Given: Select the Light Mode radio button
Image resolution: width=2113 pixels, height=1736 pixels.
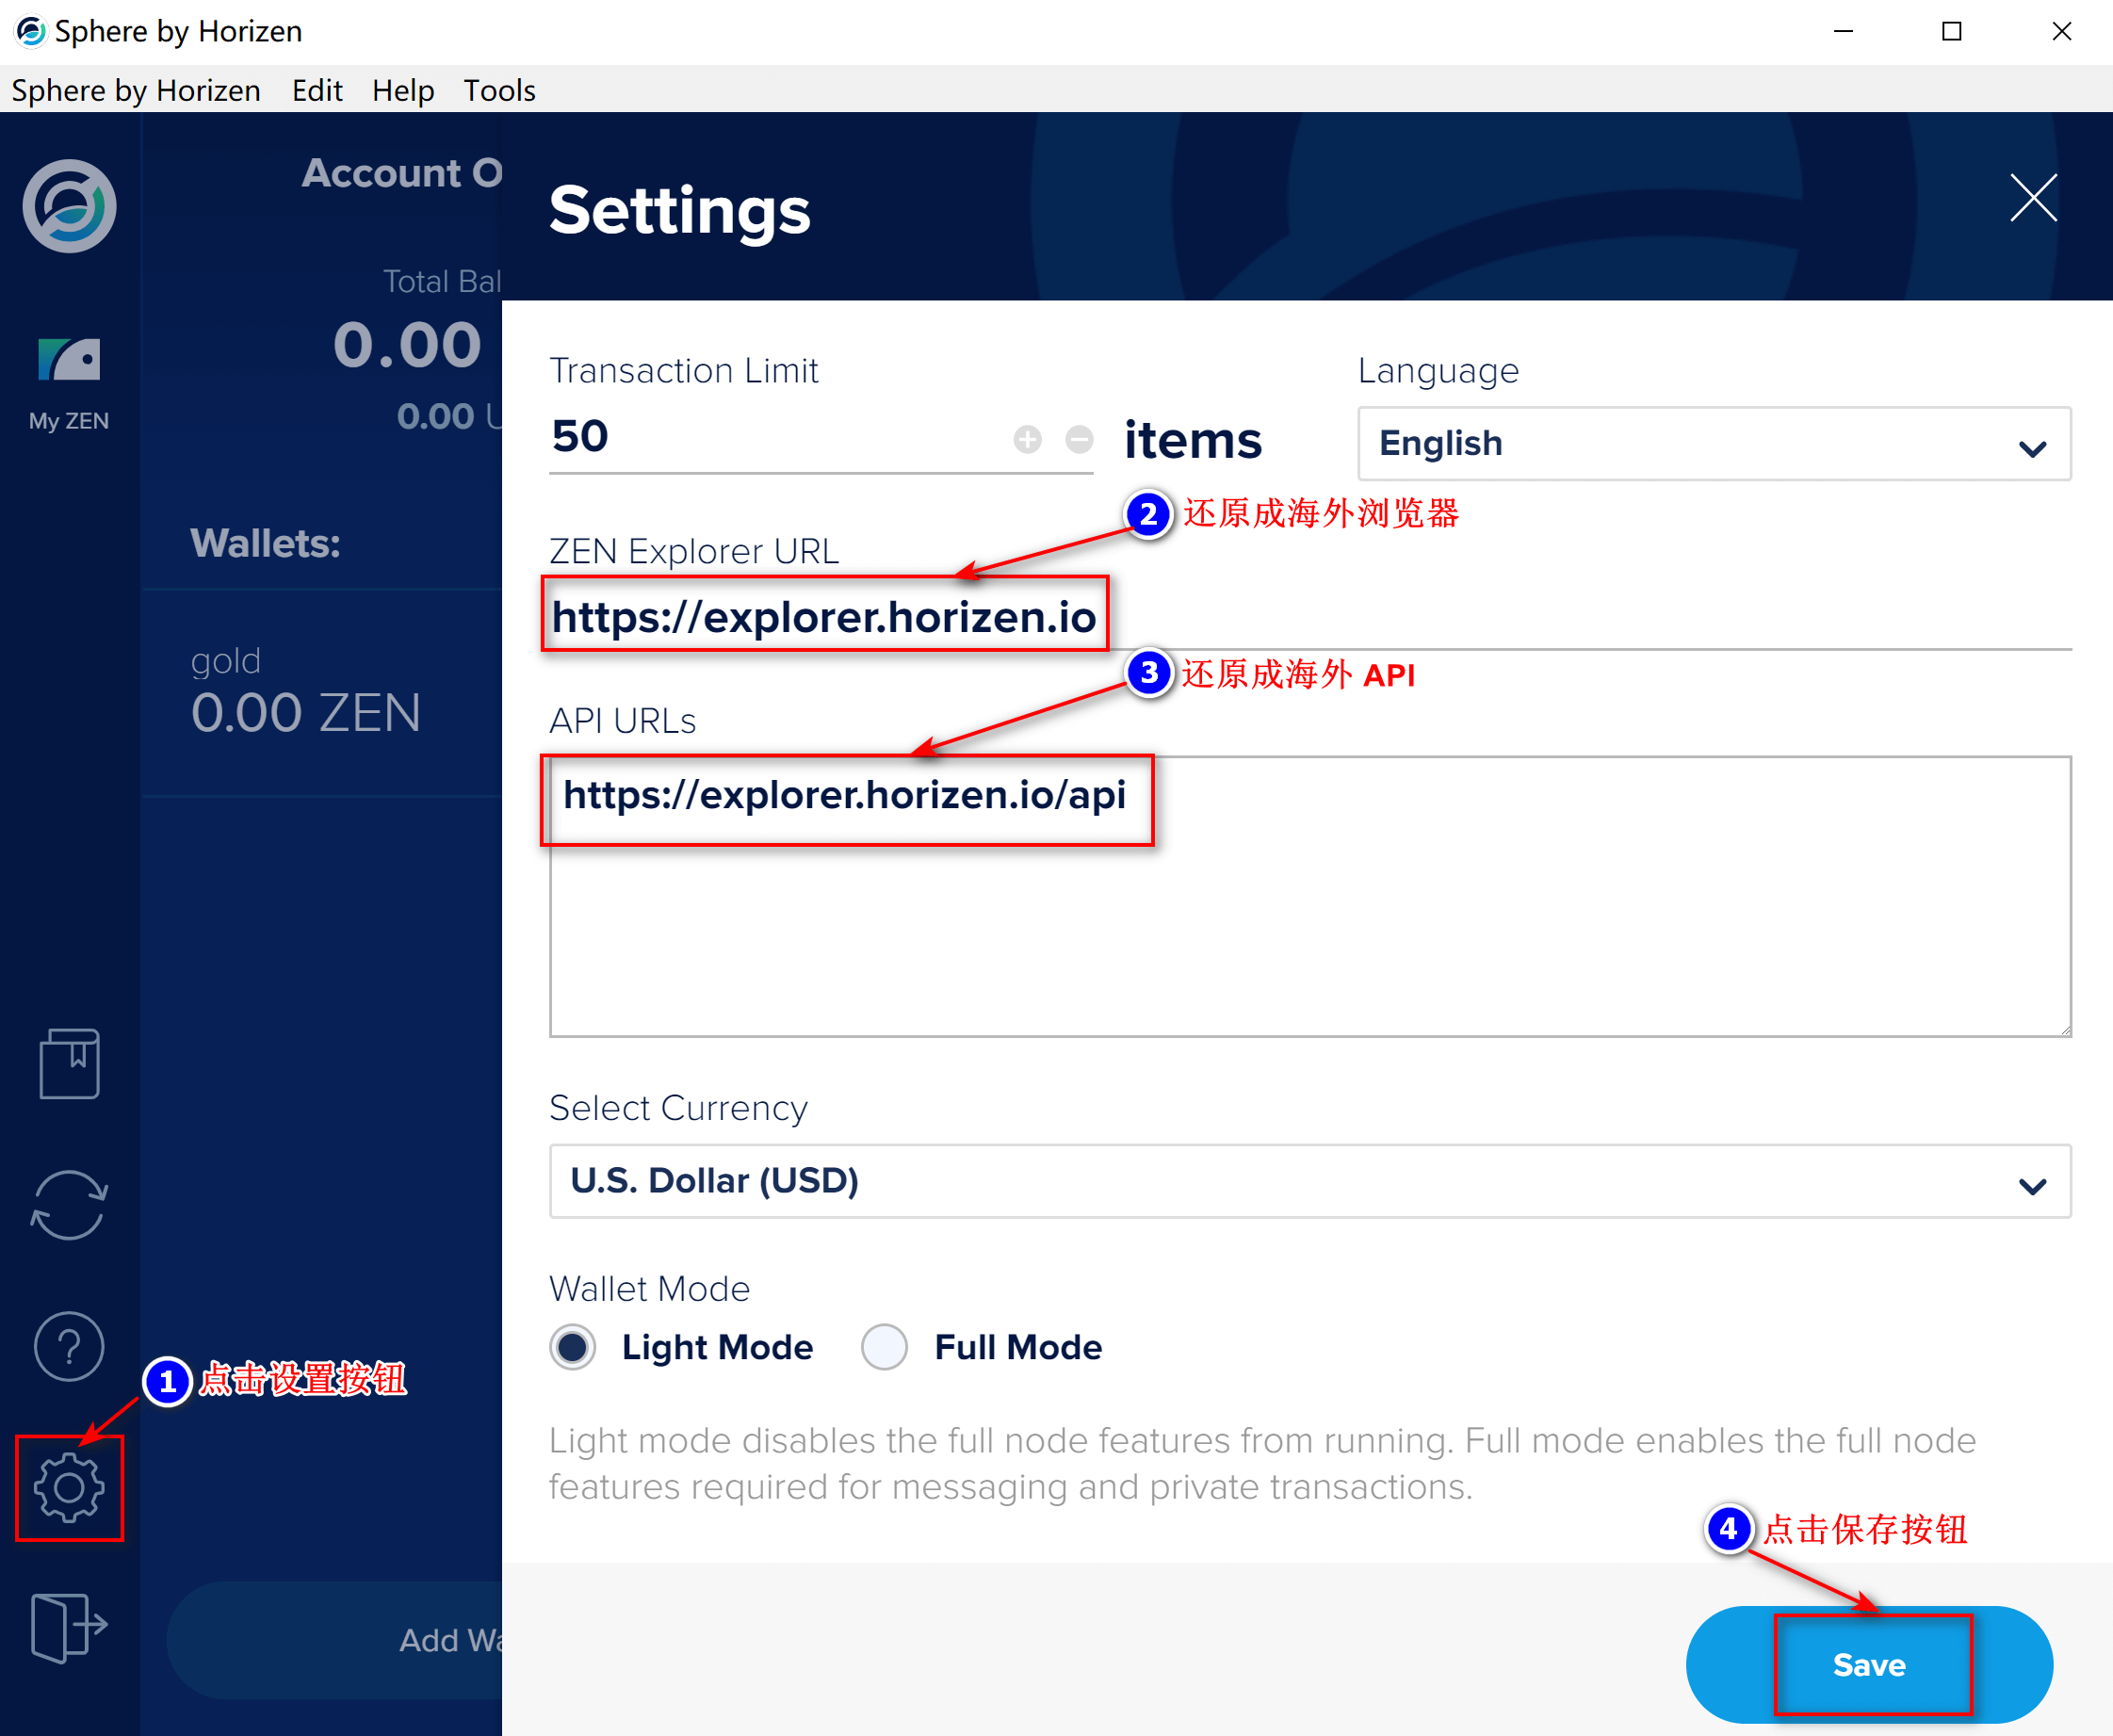Looking at the screenshot, I should [573, 1347].
